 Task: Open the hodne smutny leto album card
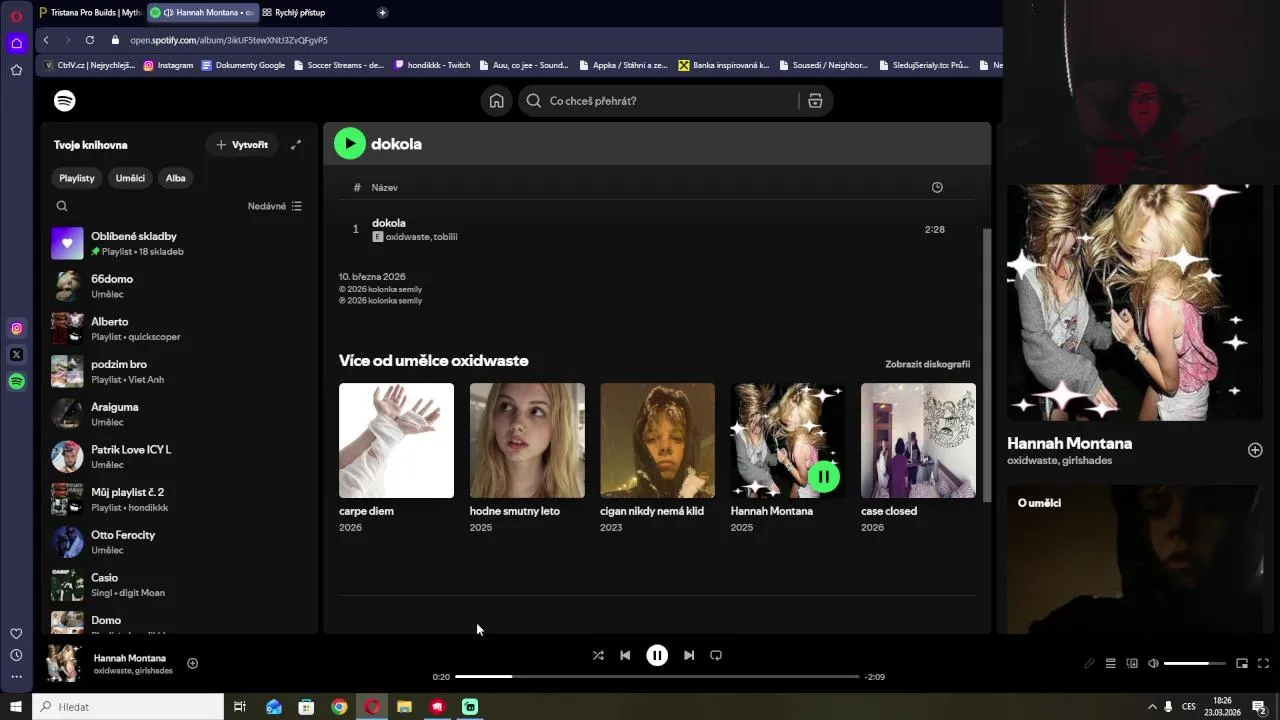[527, 458]
